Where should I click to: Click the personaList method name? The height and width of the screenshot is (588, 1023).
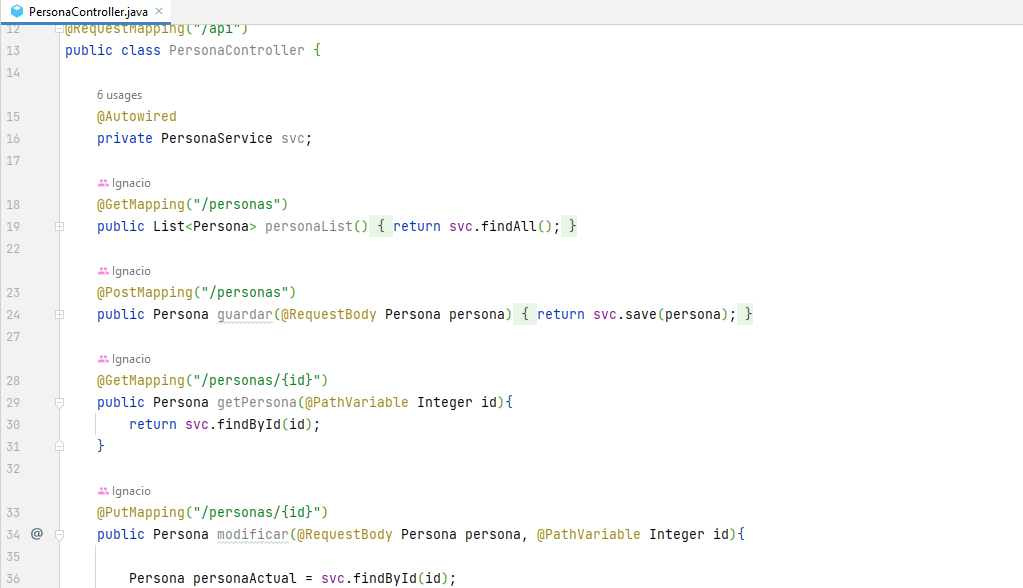click(309, 226)
